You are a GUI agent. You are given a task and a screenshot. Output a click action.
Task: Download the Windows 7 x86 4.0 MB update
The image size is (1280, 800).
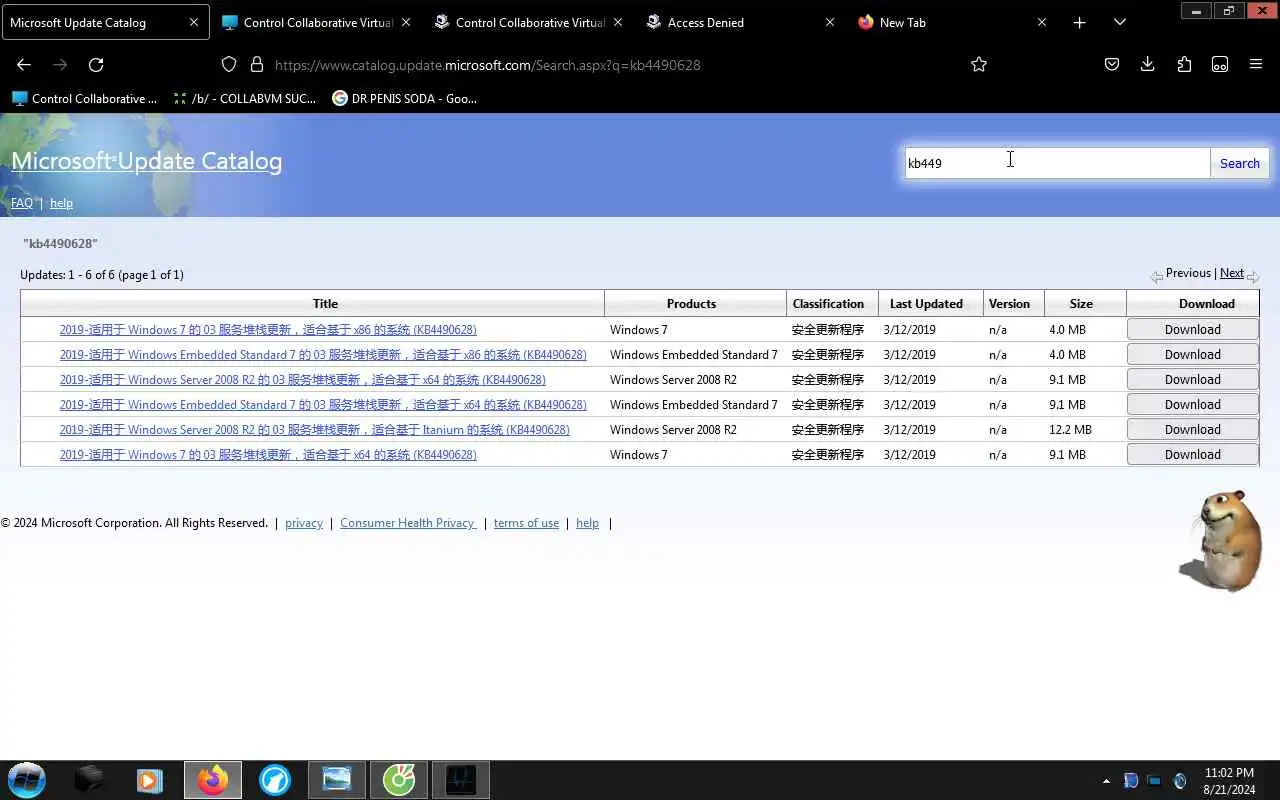tap(1192, 329)
